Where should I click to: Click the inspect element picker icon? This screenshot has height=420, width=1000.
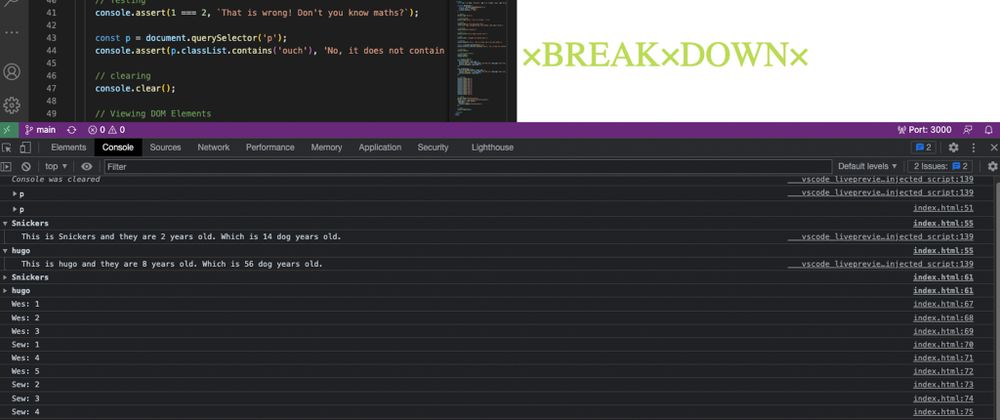pos(8,147)
